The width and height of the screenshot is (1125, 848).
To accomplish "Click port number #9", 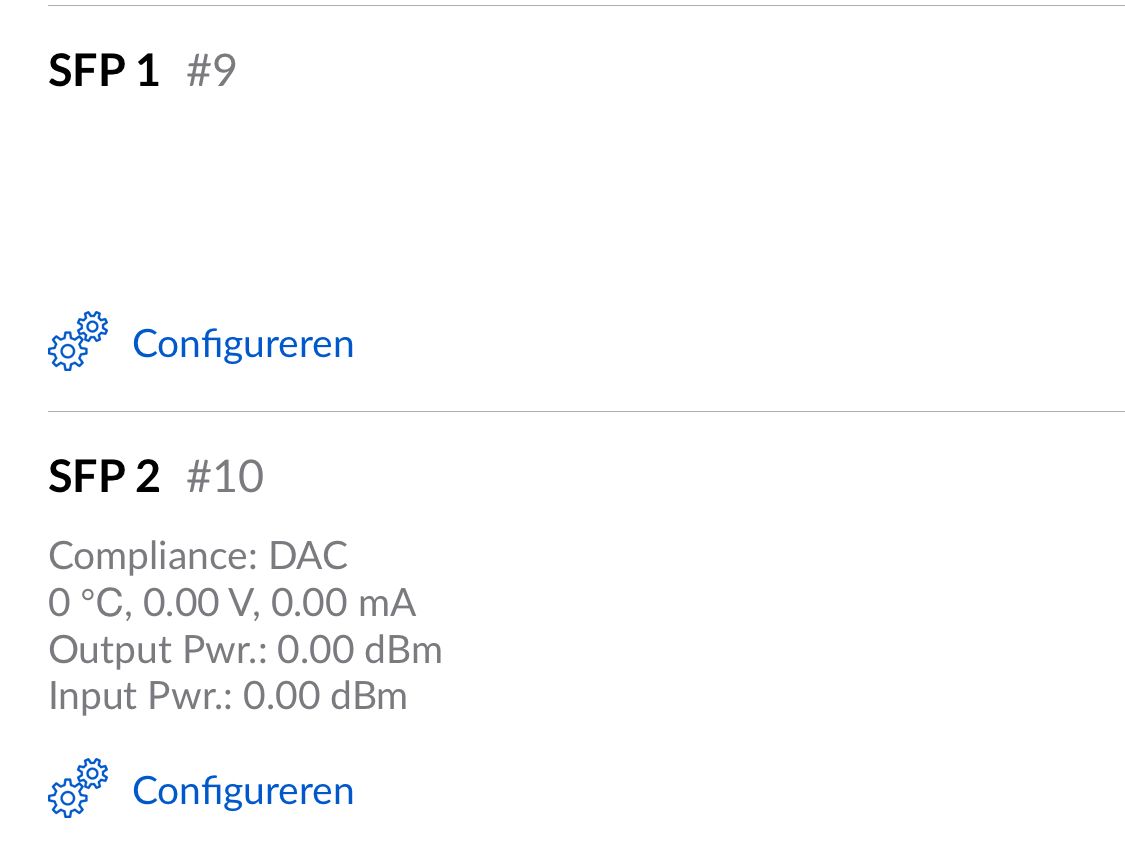I will tap(211, 71).
